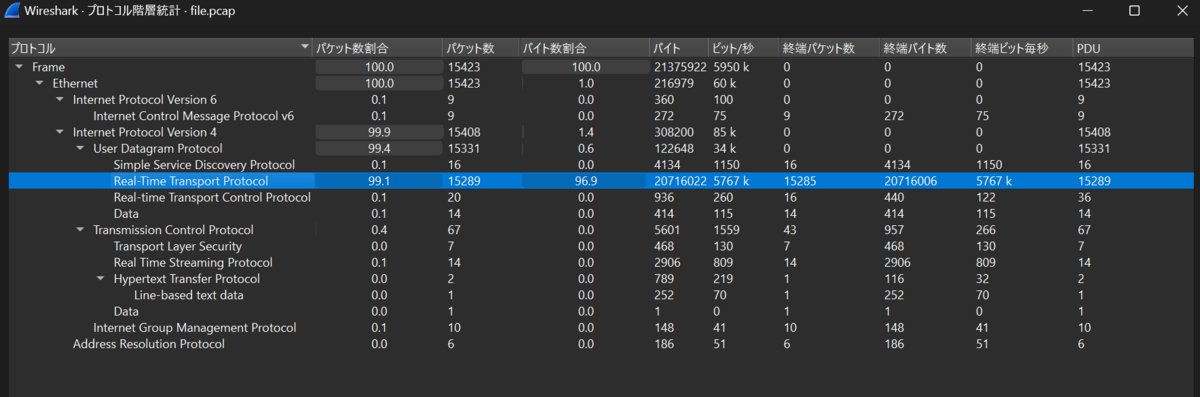
Task: Click 96.9 byte percentage in RTP row
Action: 585,181
